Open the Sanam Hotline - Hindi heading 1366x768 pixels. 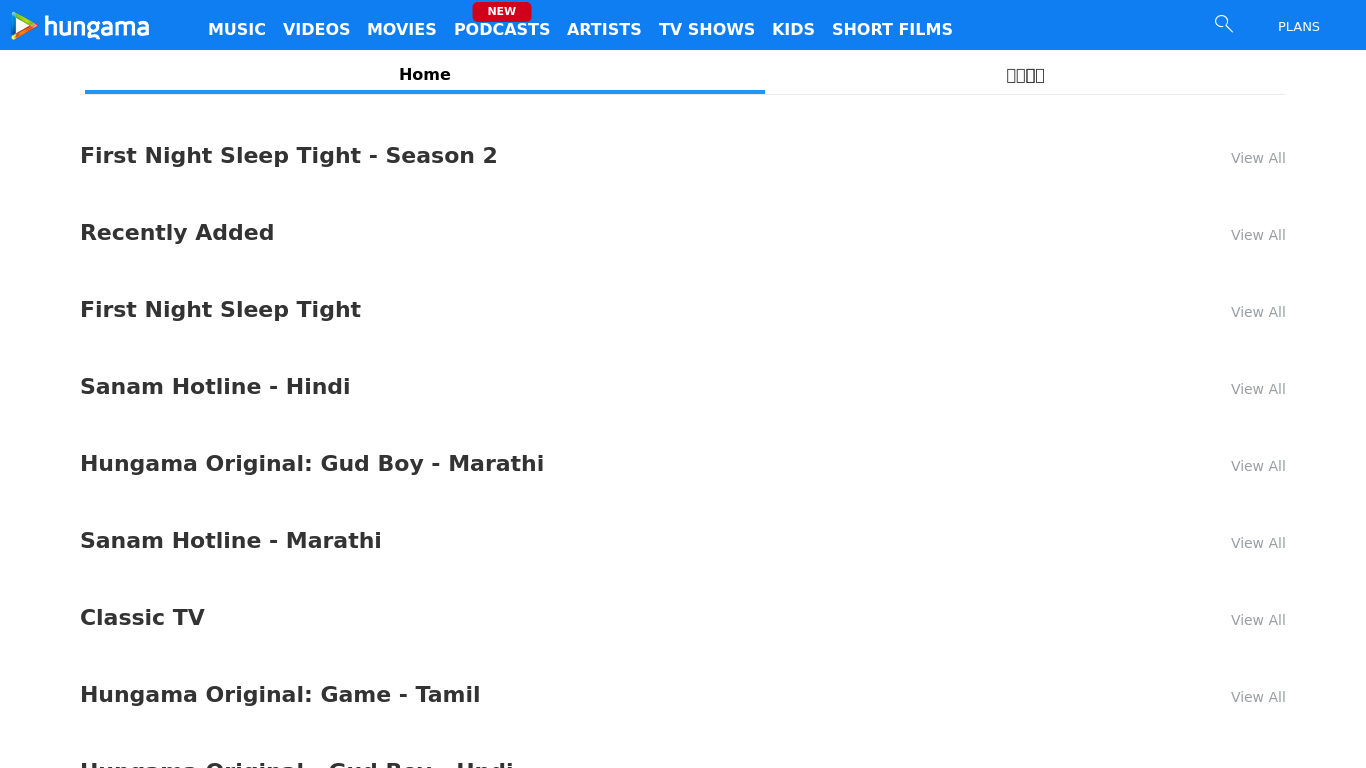pyautogui.click(x=215, y=387)
